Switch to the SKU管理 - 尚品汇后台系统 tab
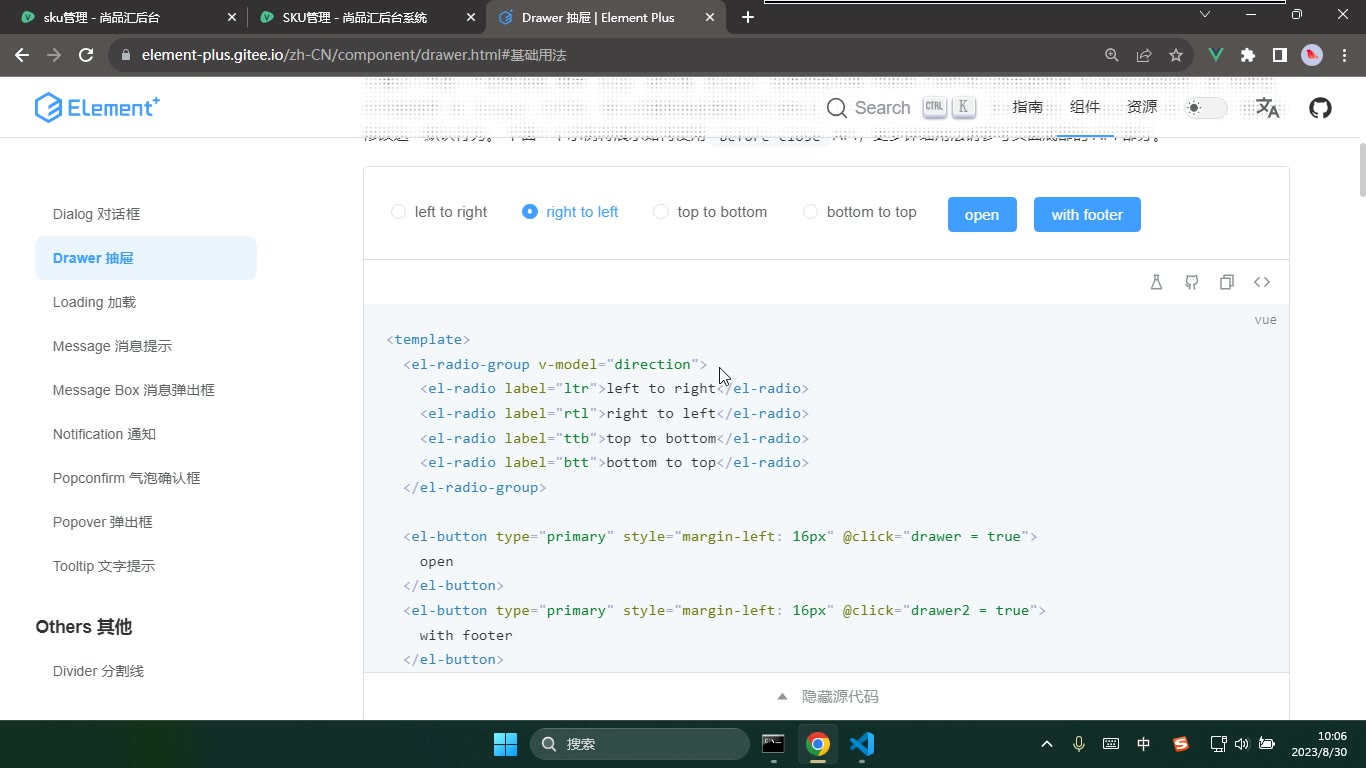1366x768 pixels. click(365, 17)
